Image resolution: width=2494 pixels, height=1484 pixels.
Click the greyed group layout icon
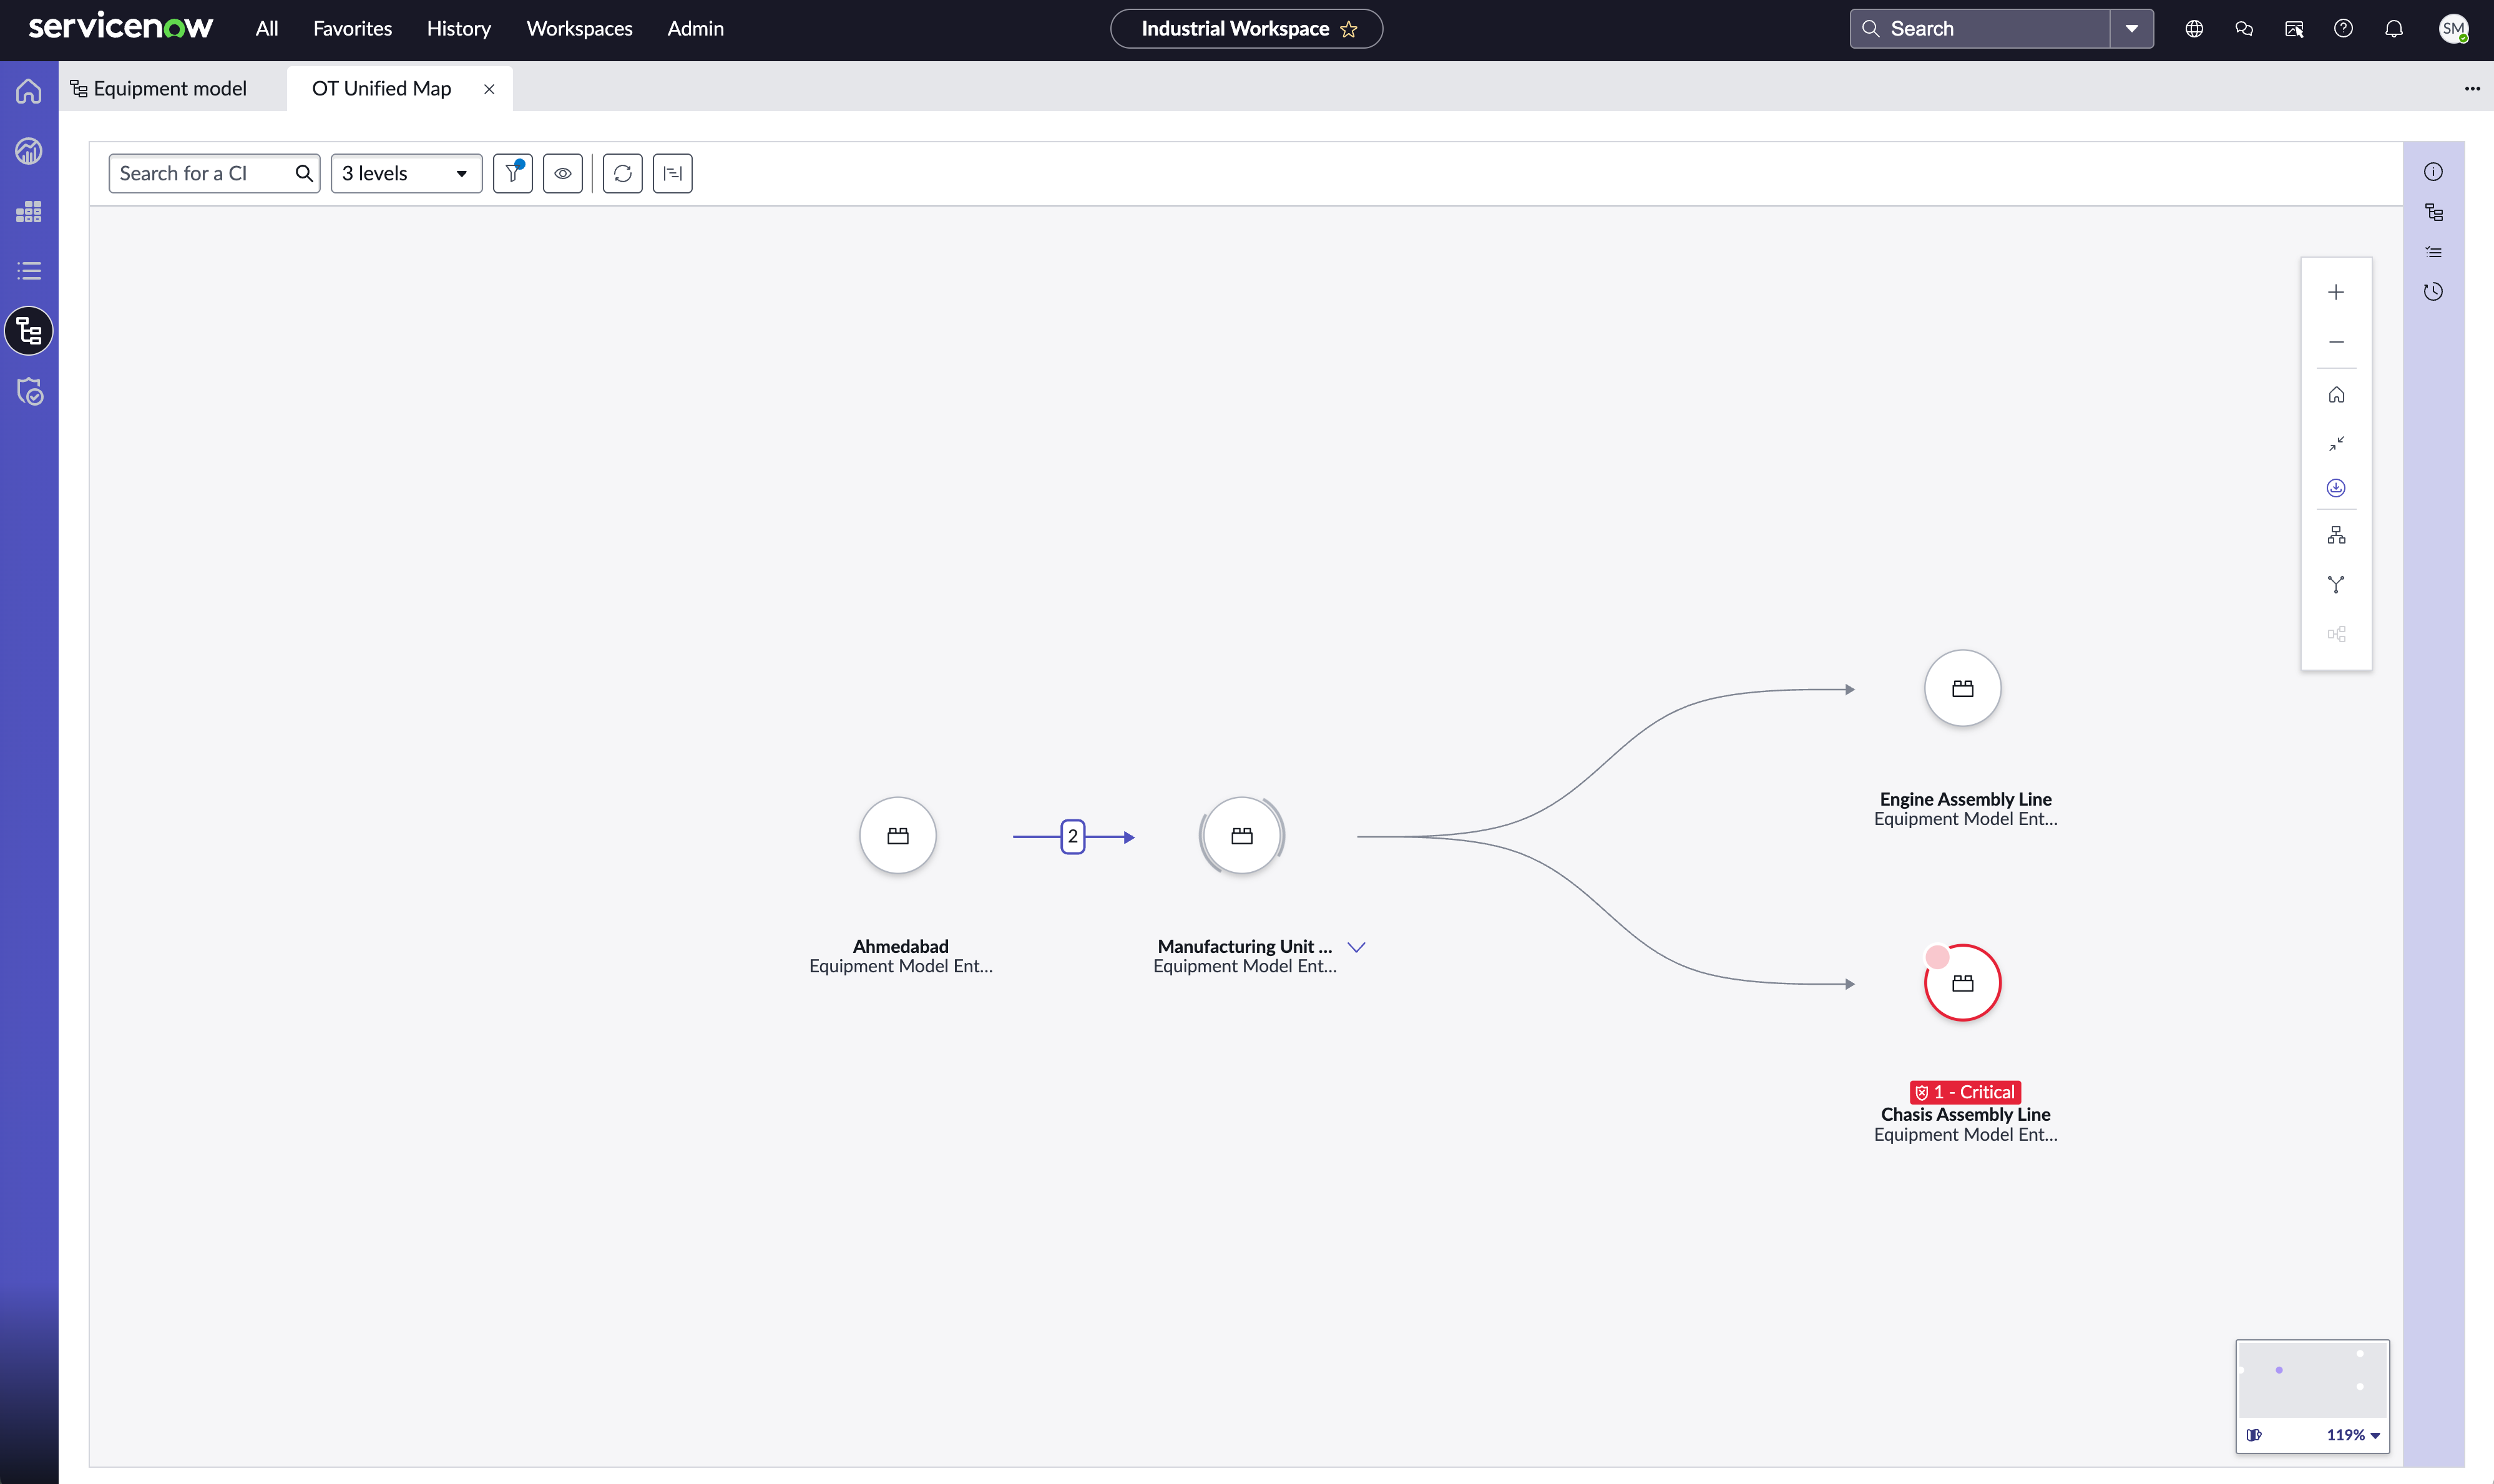coord(2336,634)
